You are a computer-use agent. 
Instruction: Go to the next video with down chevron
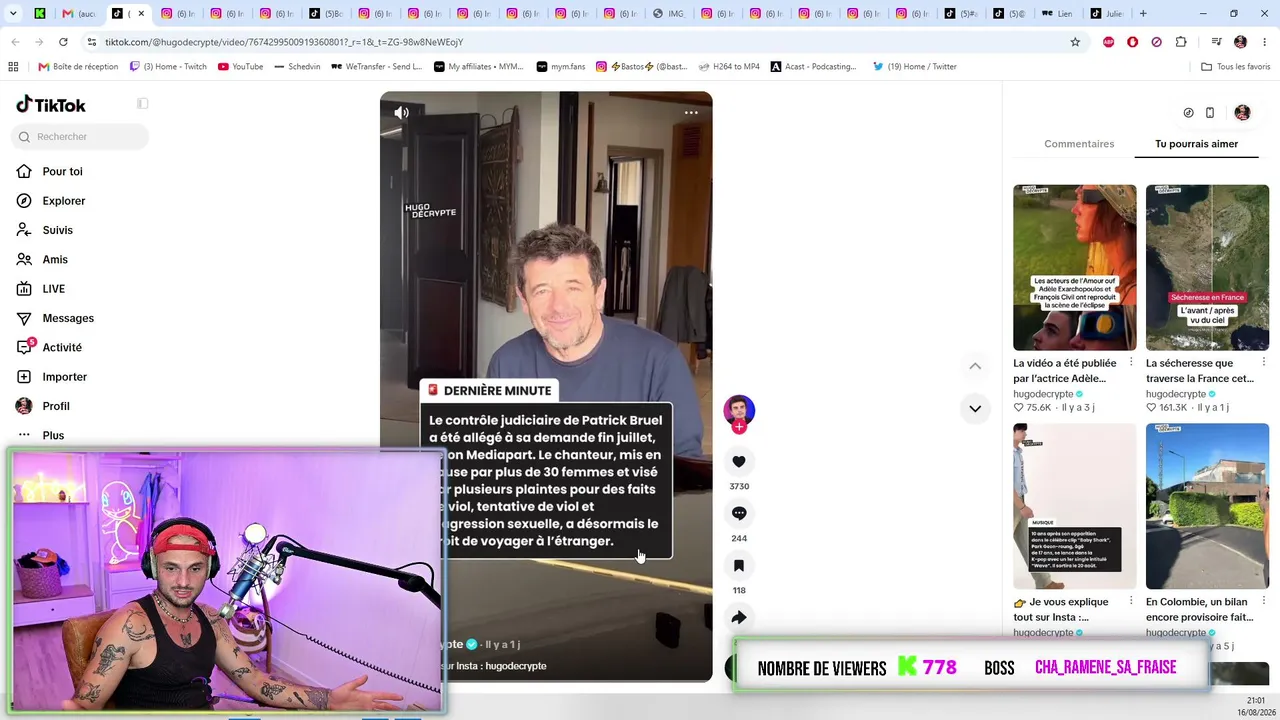pos(975,408)
